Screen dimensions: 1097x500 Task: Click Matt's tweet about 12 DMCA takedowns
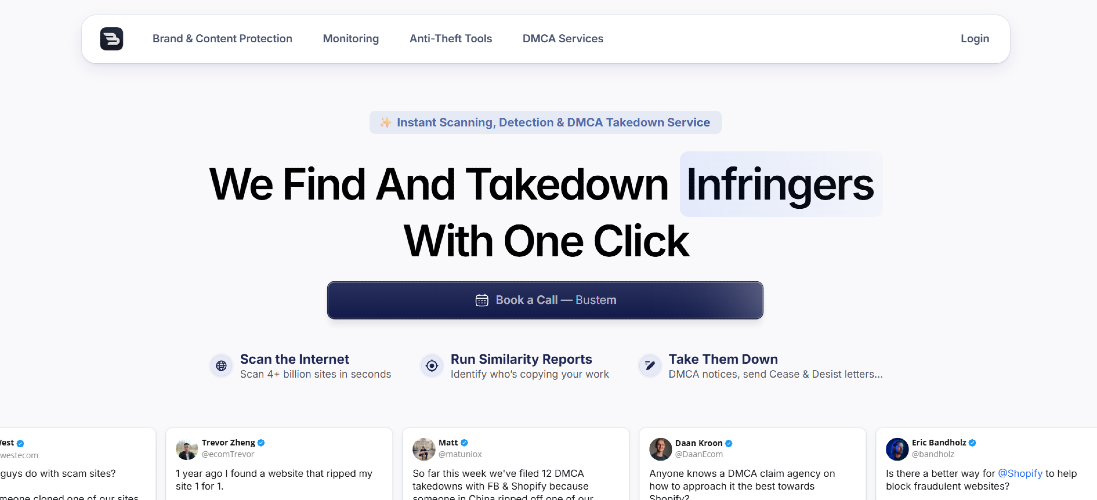click(x=501, y=485)
